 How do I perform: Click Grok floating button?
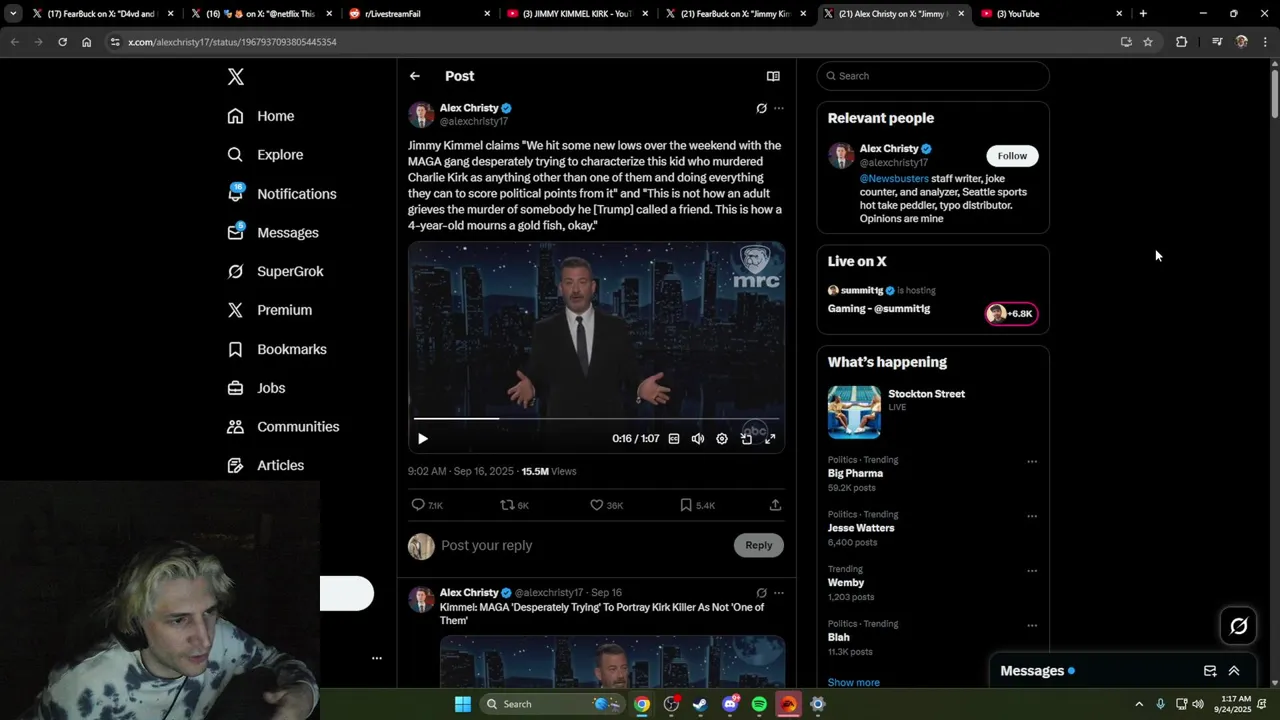tap(1239, 626)
